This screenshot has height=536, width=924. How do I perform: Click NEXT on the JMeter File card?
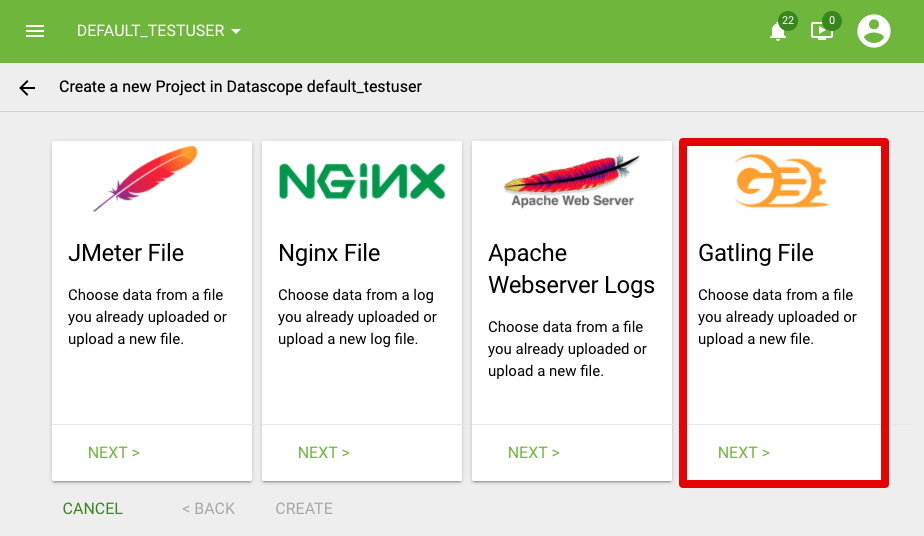pyautogui.click(x=114, y=452)
